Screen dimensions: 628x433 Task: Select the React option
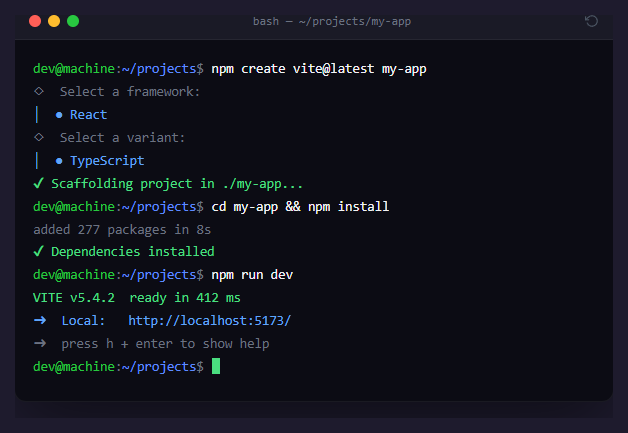[89, 115]
